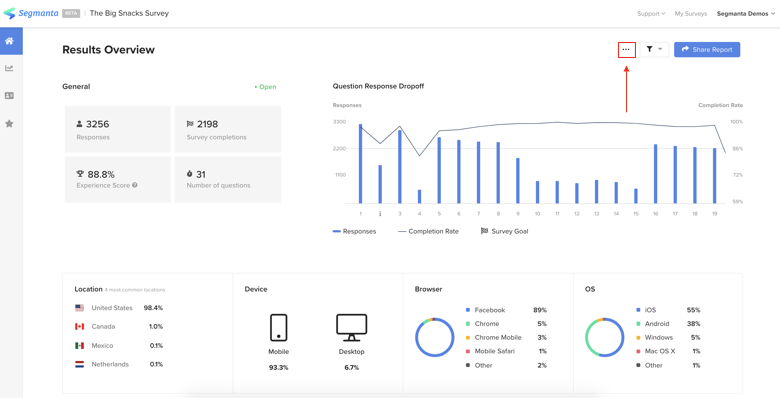The height and width of the screenshot is (398, 780).
Task: Click the OS donut chart
Action: click(x=604, y=337)
